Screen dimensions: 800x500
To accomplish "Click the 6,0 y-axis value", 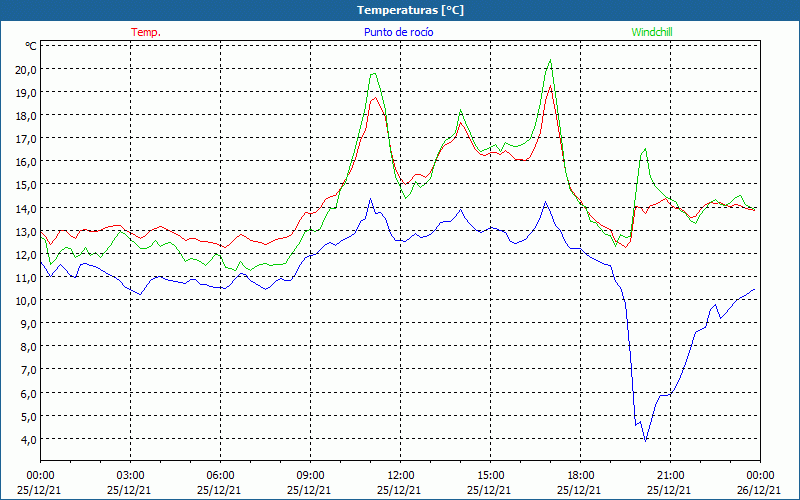I will pyautogui.click(x=28, y=393).
